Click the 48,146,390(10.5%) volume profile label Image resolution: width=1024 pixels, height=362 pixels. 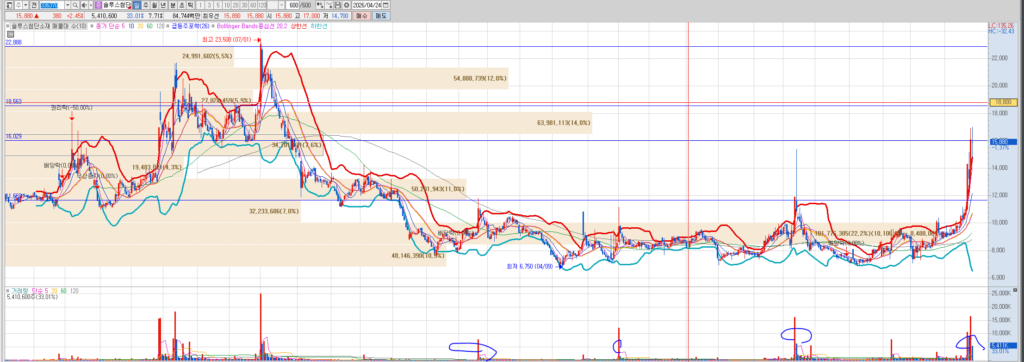(x=418, y=257)
